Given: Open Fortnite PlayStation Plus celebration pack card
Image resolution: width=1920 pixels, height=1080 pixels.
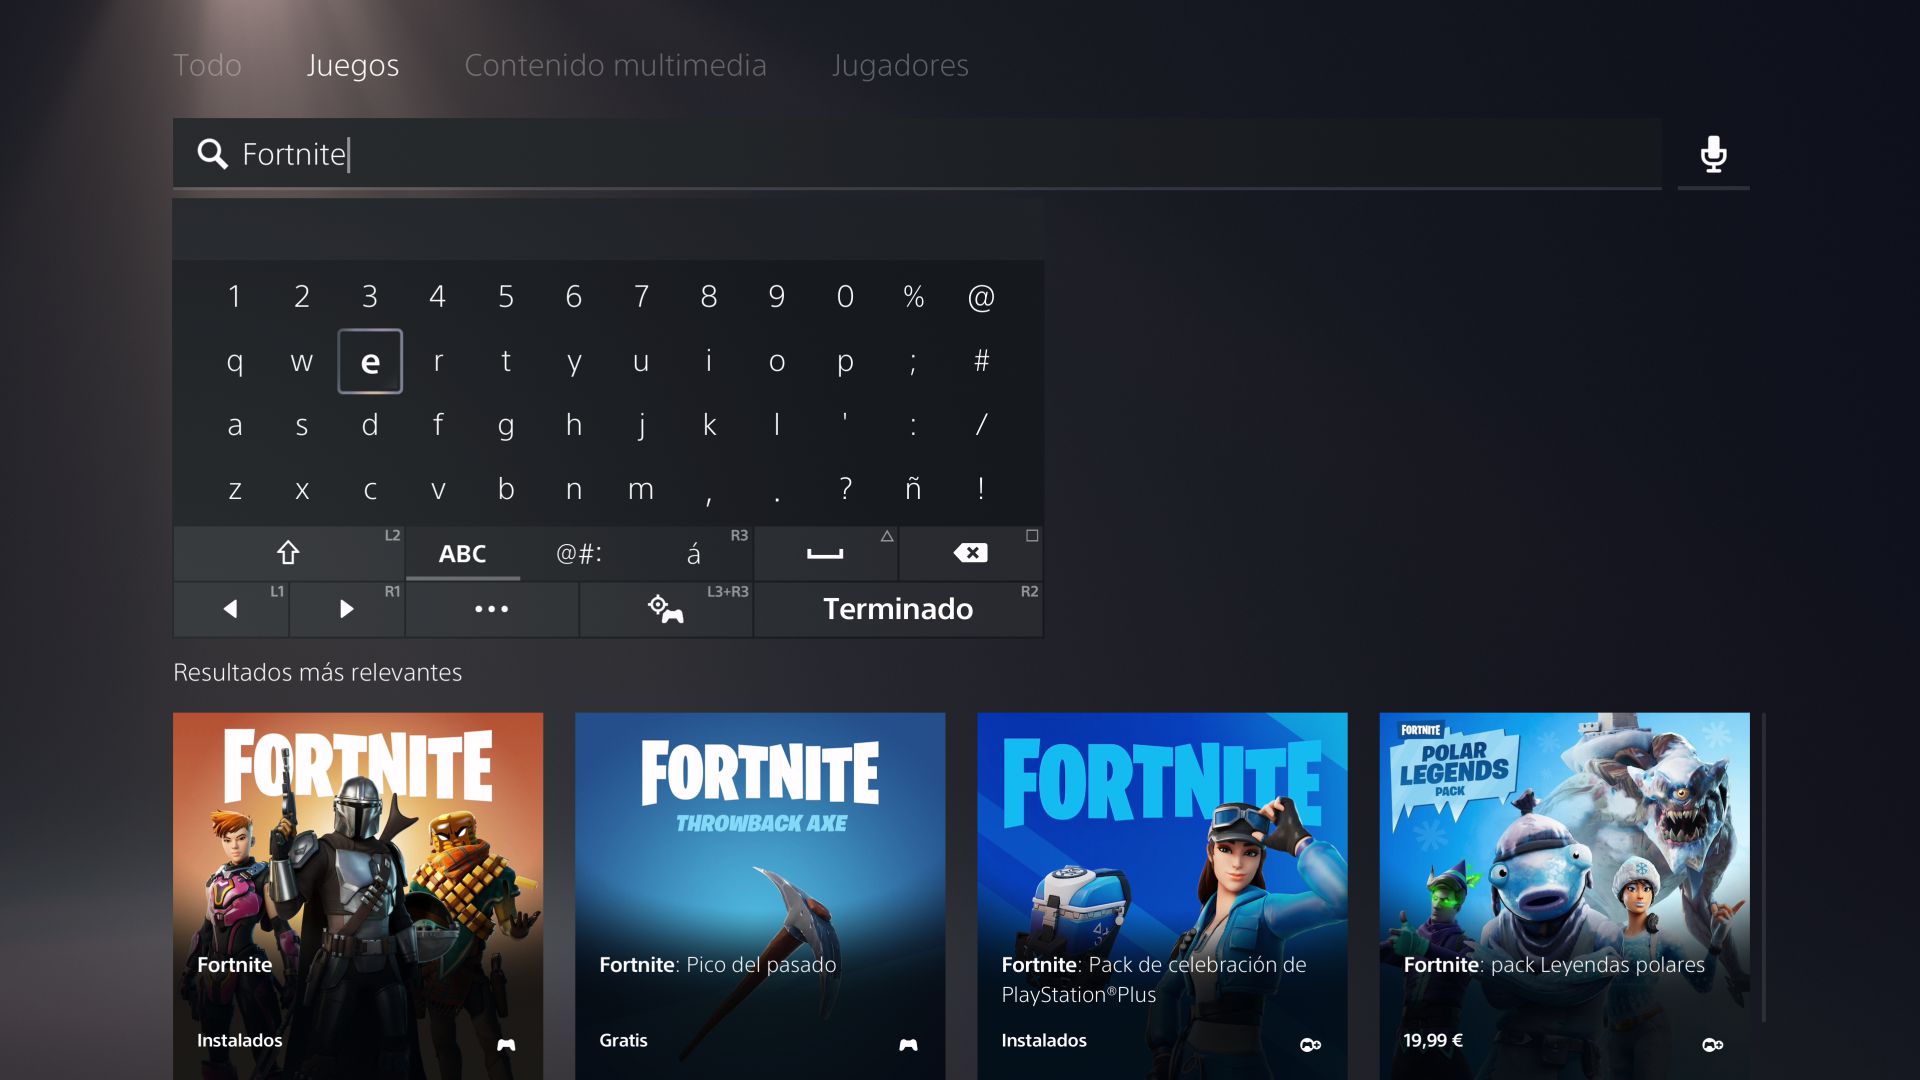Looking at the screenshot, I should point(1162,896).
